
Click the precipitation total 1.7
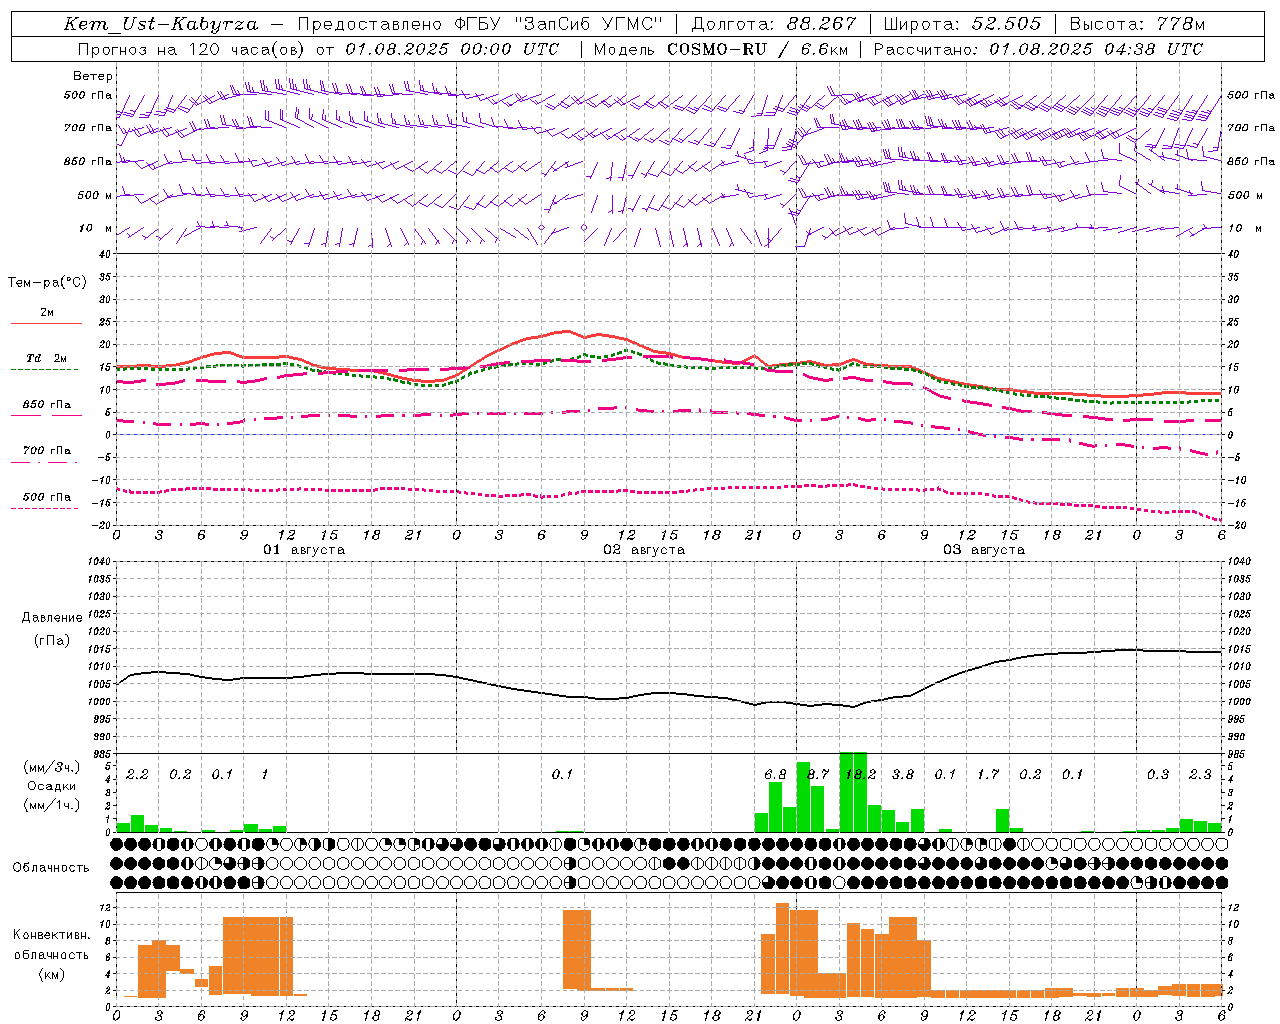pyautogui.click(x=988, y=775)
